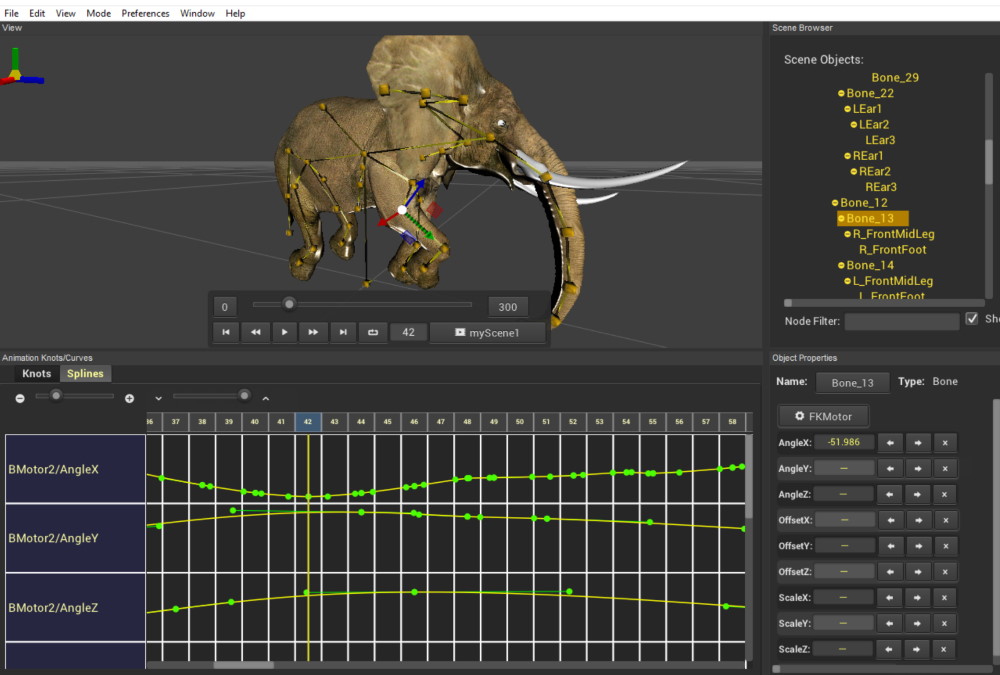Image resolution: width=1000 pixels, height=675 pixels.
Task: Delete AngleX knot with X button
Action: pyautogui.click(x=945, y=443)
